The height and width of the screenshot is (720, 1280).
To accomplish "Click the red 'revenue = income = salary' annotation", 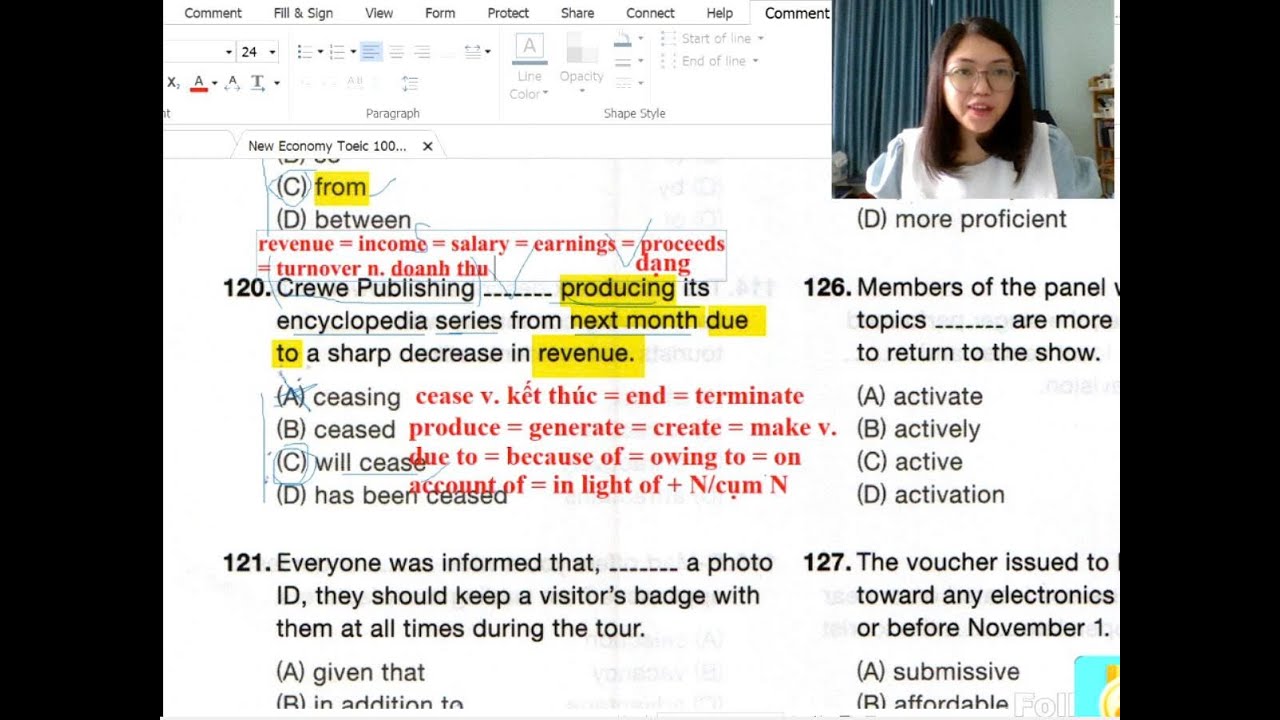I will [491, 255].
